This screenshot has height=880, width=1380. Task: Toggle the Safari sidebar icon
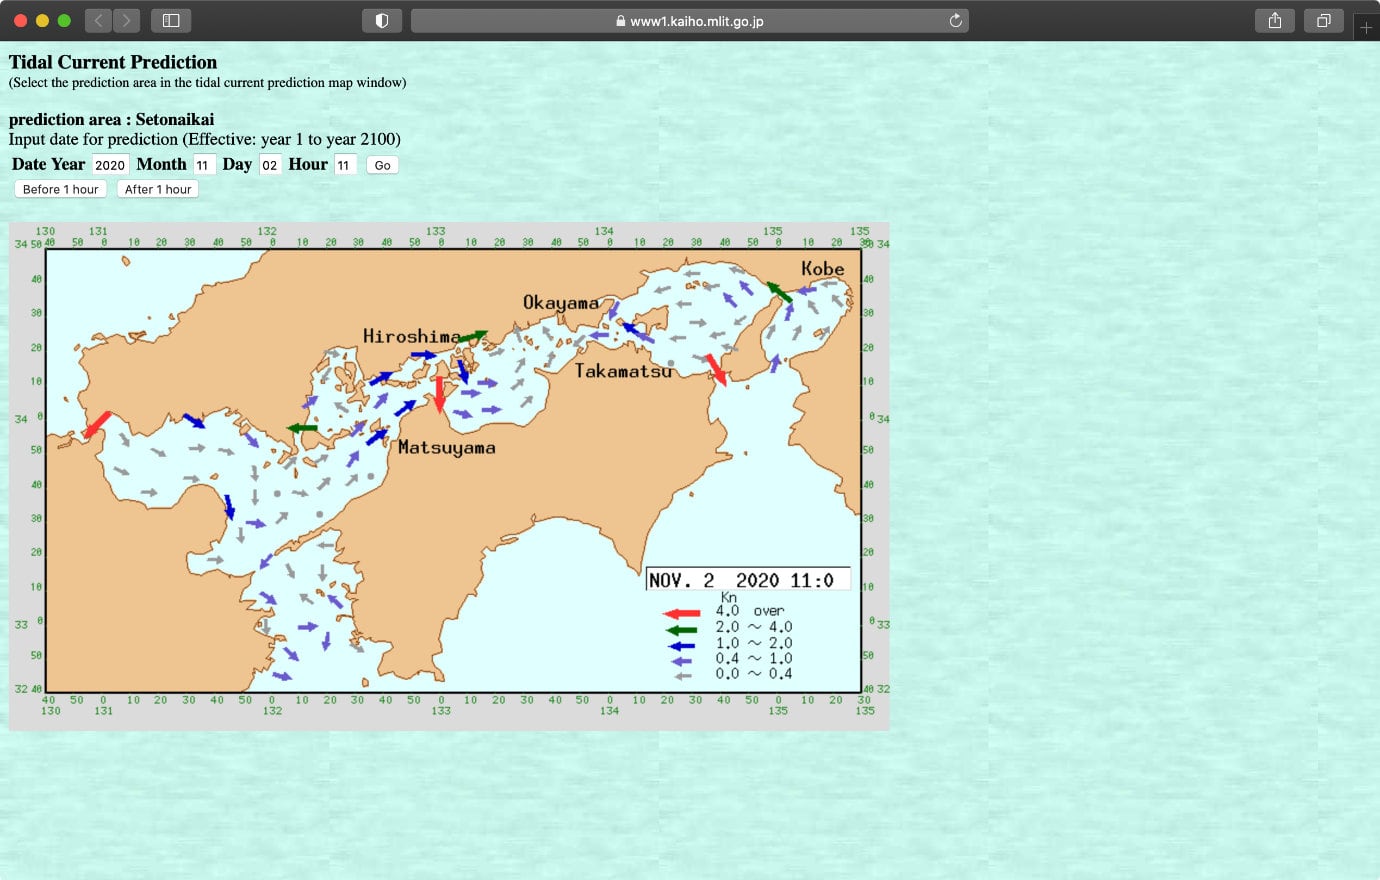click(x=171, y=20)
